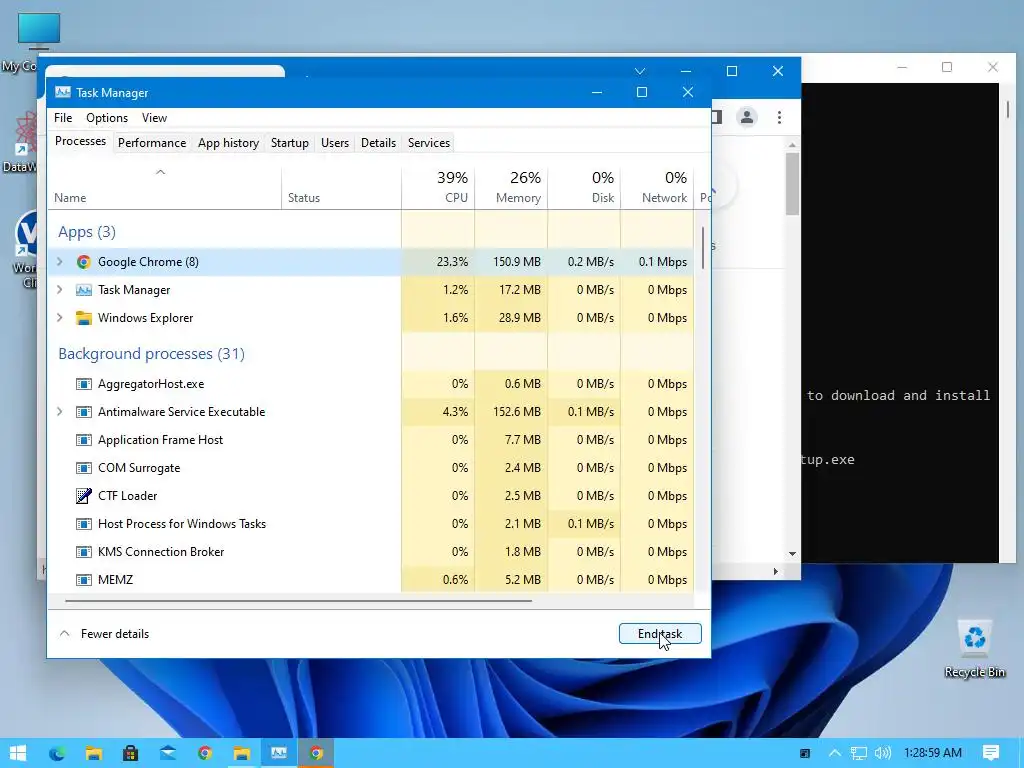This screenshot has height=768, width=1024.
Task: Open Chrome three-dot menu in browser window
Action: (779, 117)
